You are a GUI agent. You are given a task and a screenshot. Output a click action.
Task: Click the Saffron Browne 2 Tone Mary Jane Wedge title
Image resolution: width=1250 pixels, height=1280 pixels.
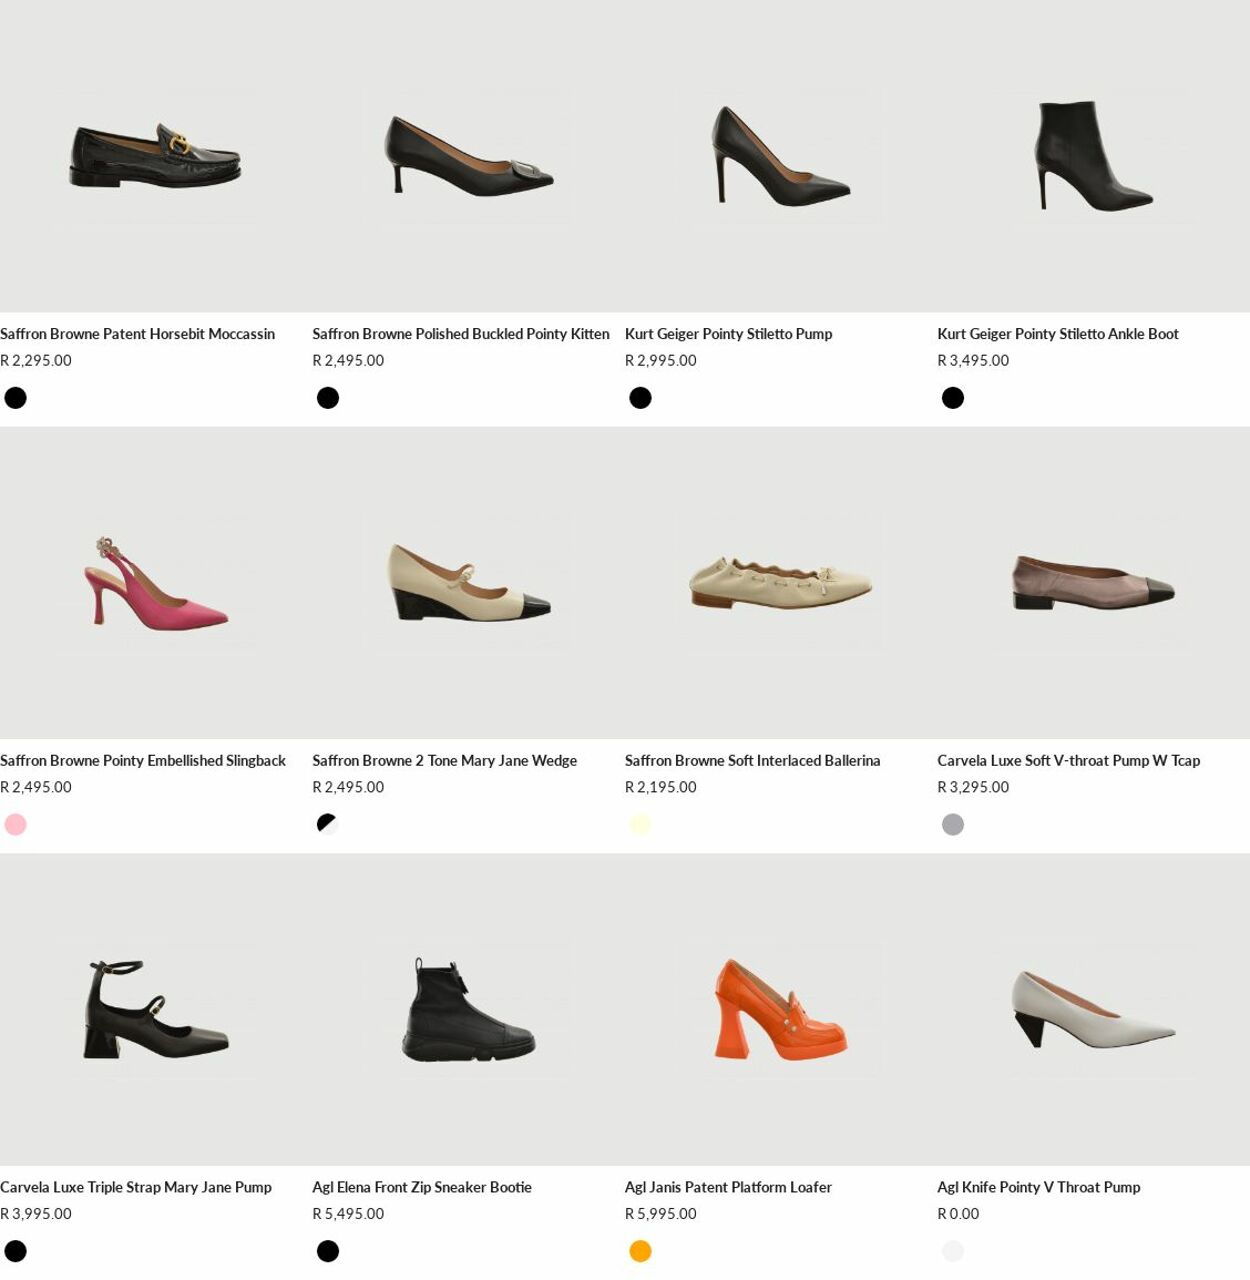(445, 761)
